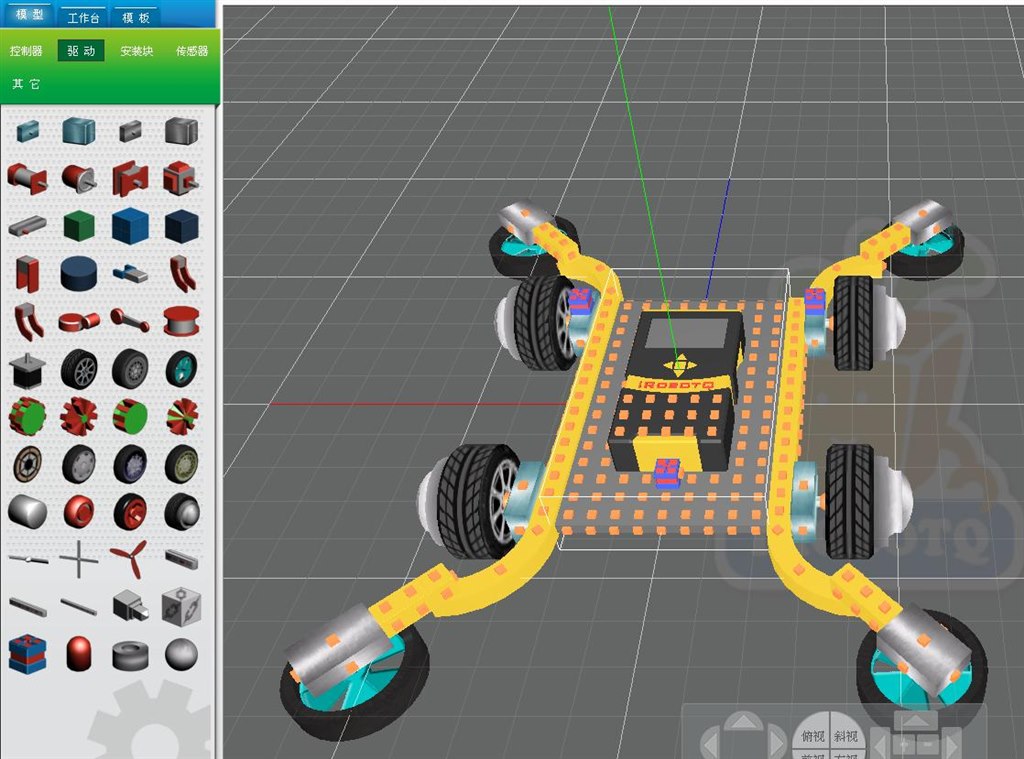Click the zoom in plus button
Viewport: 1024px width, 759px height.
(904, 745)
